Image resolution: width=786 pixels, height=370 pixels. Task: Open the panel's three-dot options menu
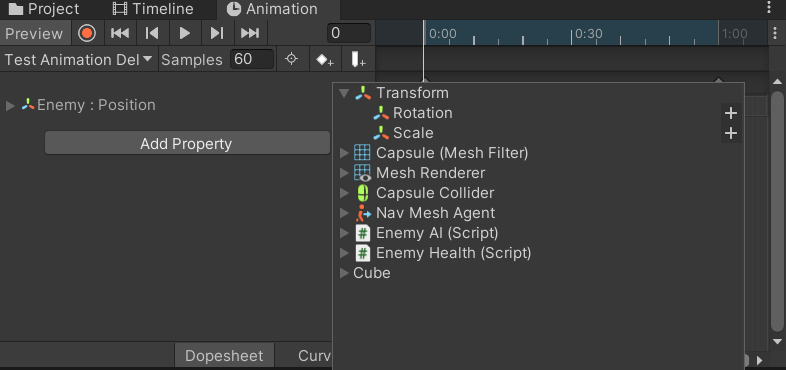pyautogui.click(x=769, y=7)
